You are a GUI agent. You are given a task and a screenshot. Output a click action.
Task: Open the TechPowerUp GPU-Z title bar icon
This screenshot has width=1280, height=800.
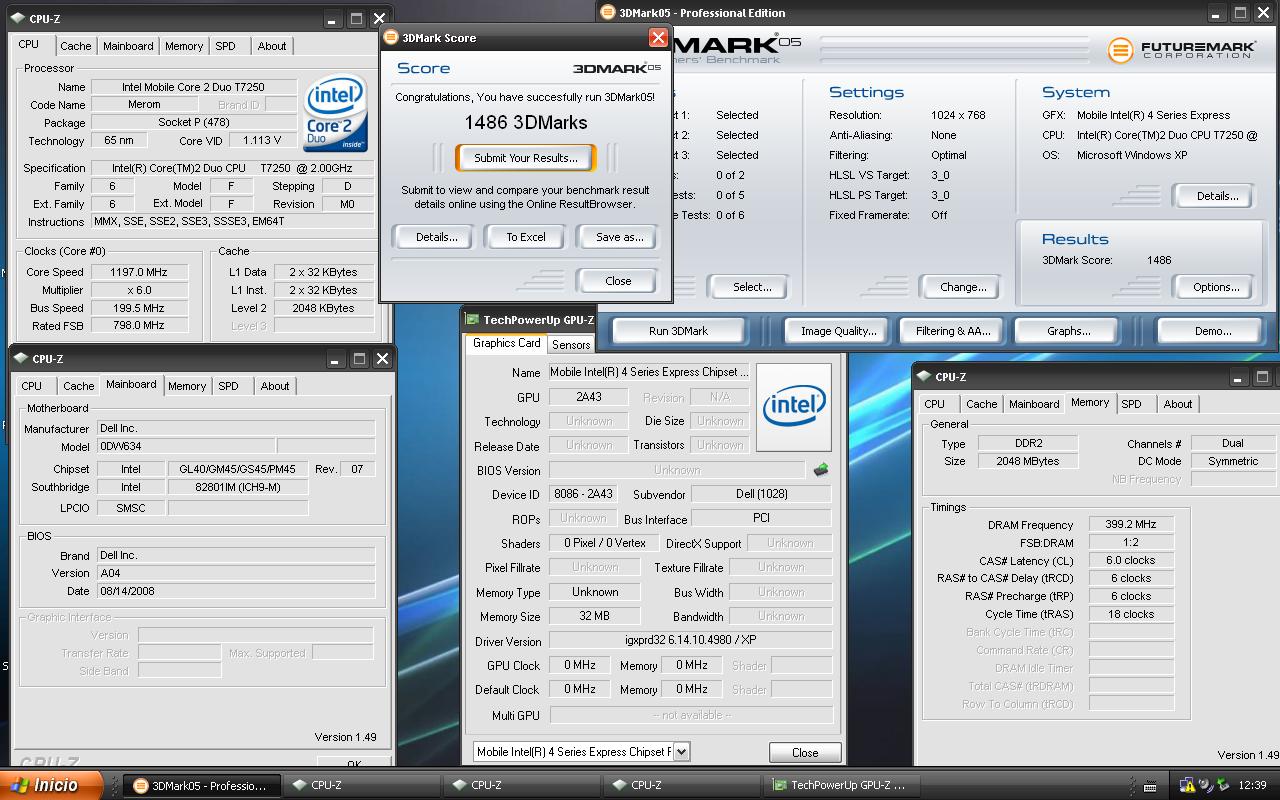pos(472,320)
